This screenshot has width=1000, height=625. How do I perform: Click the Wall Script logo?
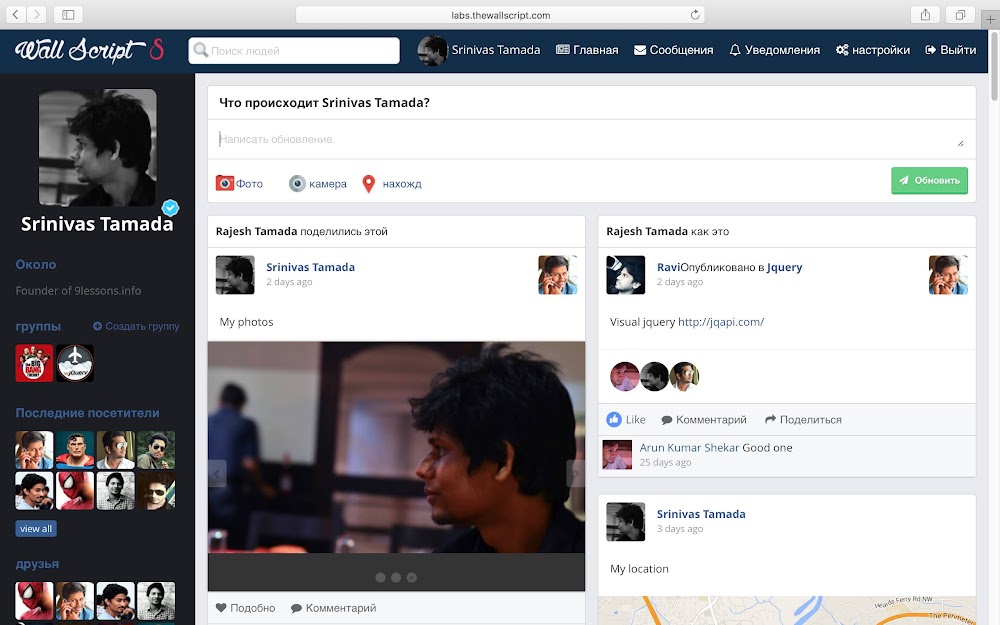click(x=89, y=50)
